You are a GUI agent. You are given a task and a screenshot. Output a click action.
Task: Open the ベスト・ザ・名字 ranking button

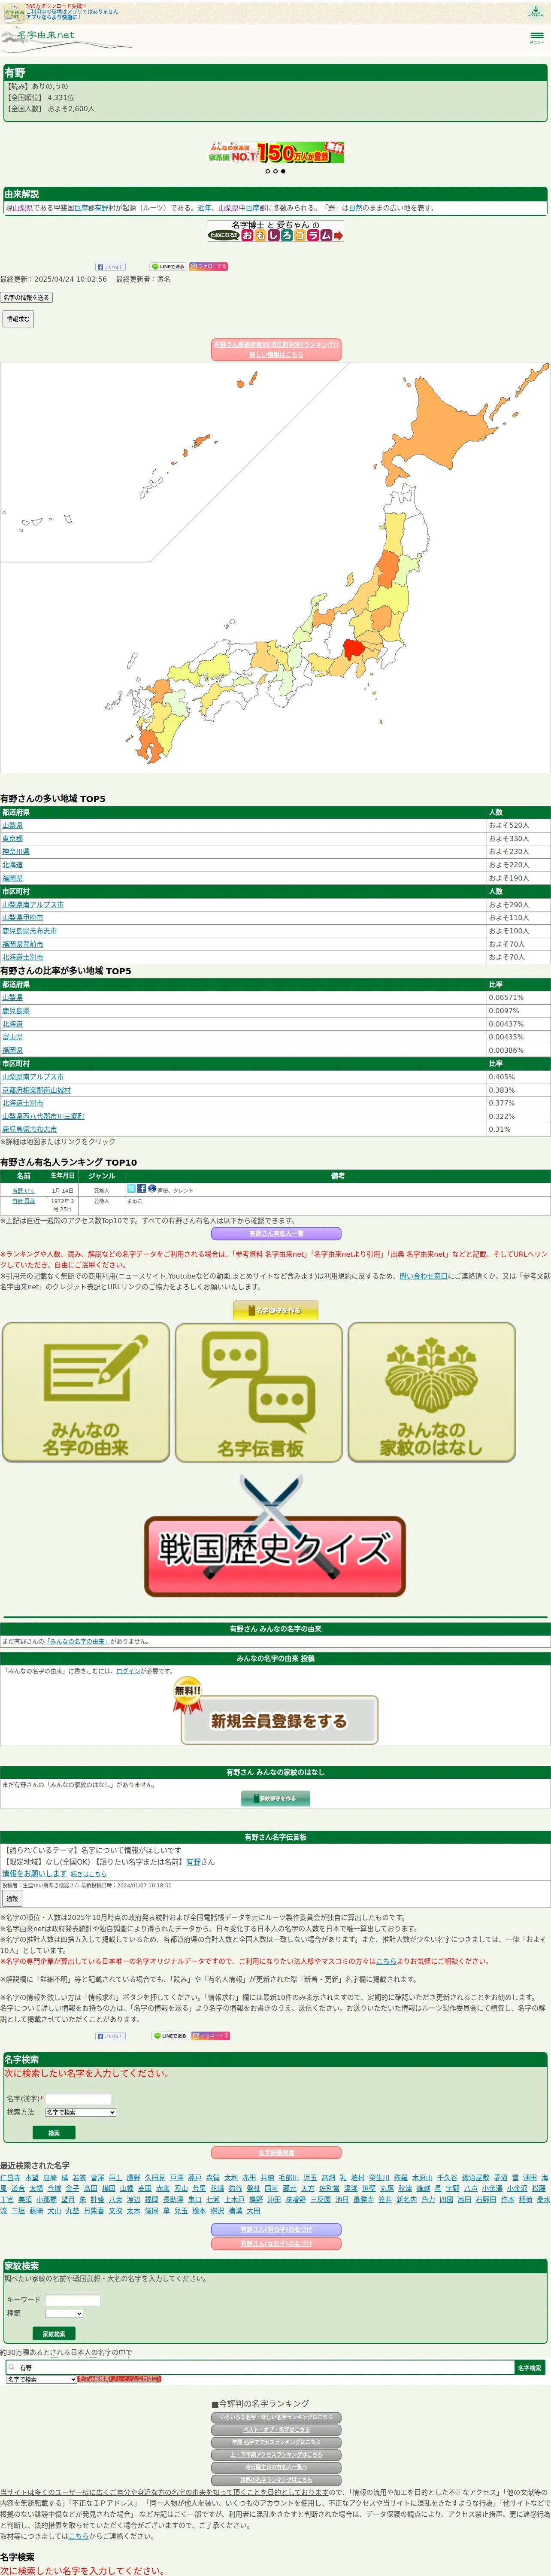tap(275, 2429)
